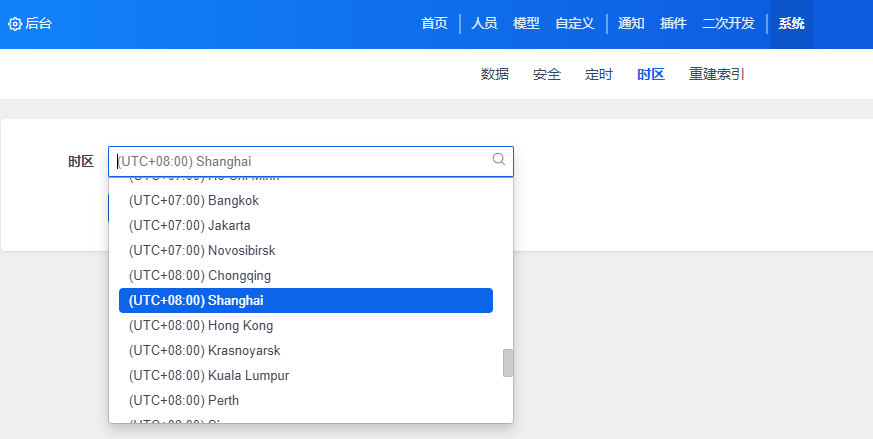Image resolution: width=873 pixels, height=439 pixels.
Task: Click the dropdown list scrollbar thumb
Action: 508,363
